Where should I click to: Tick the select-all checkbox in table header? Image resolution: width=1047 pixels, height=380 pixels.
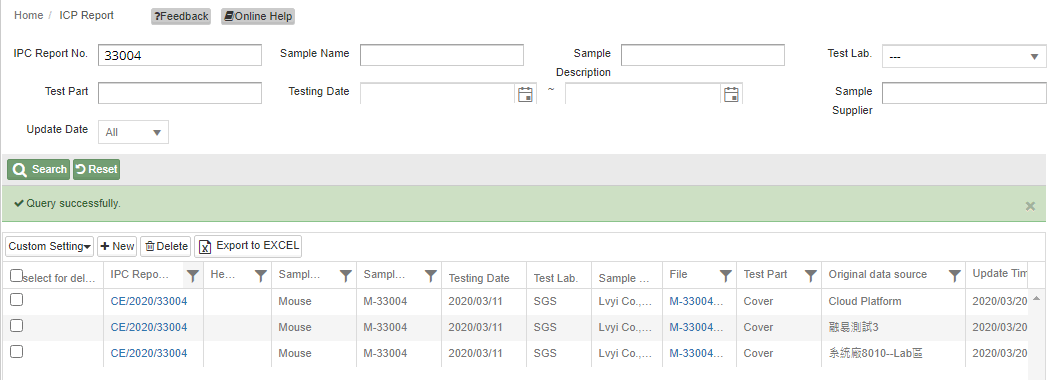click(x=17, y=275)
